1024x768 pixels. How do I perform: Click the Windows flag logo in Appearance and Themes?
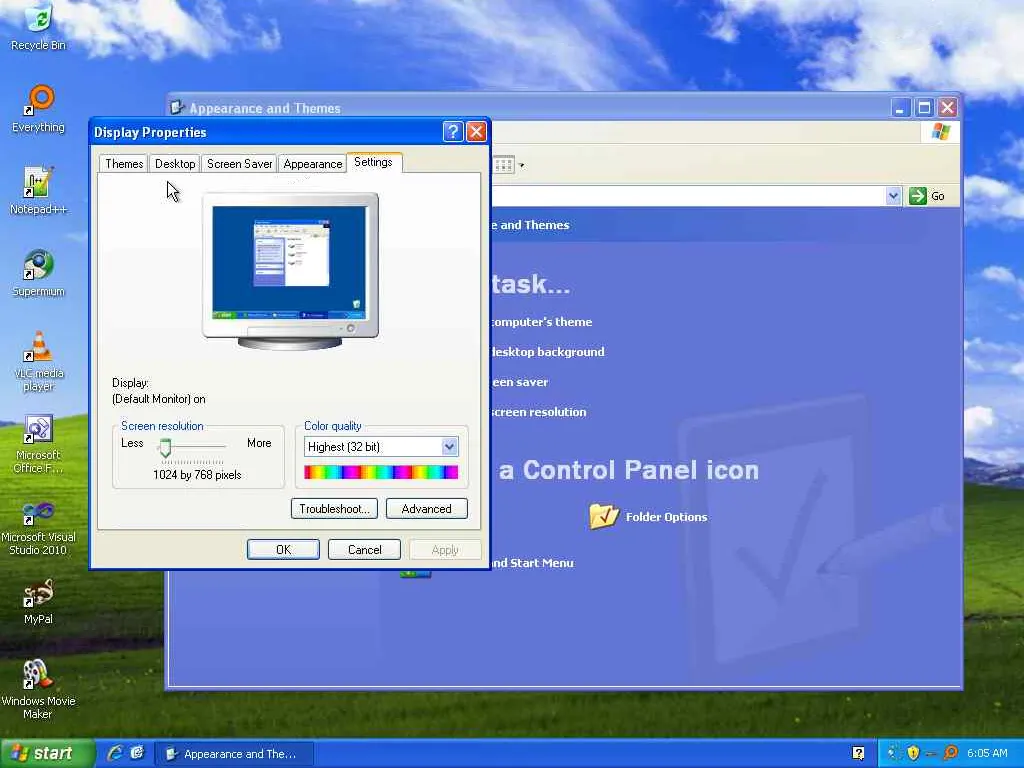pyautogui.click(x=941, y=132)
